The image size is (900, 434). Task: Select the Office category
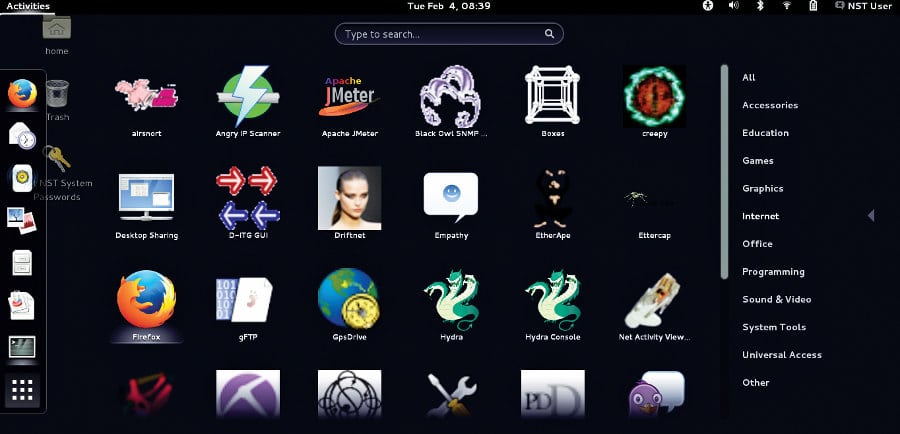click(757, 243)
